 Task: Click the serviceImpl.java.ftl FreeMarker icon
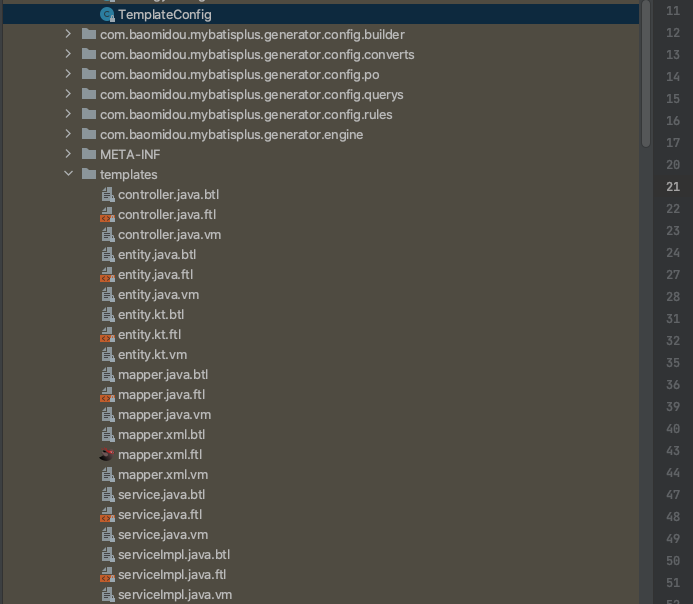(x=107, y=575)
